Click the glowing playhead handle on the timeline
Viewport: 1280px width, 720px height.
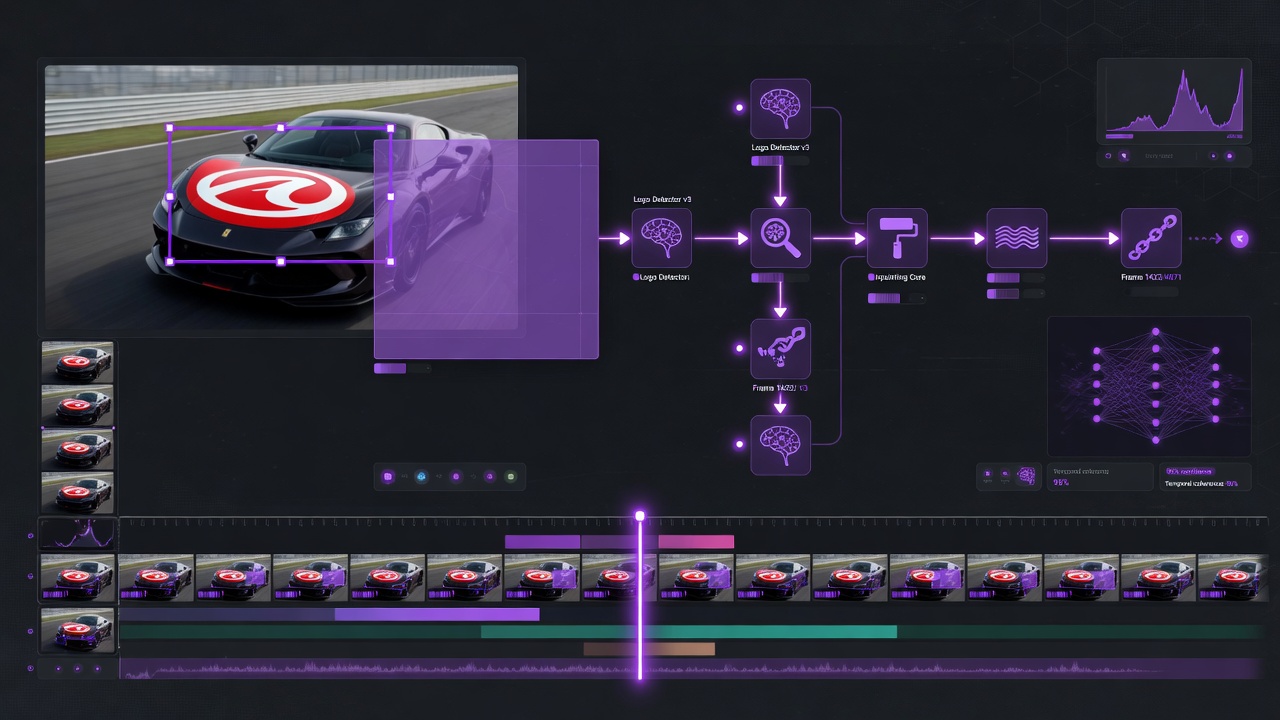[x=640, y=516]
